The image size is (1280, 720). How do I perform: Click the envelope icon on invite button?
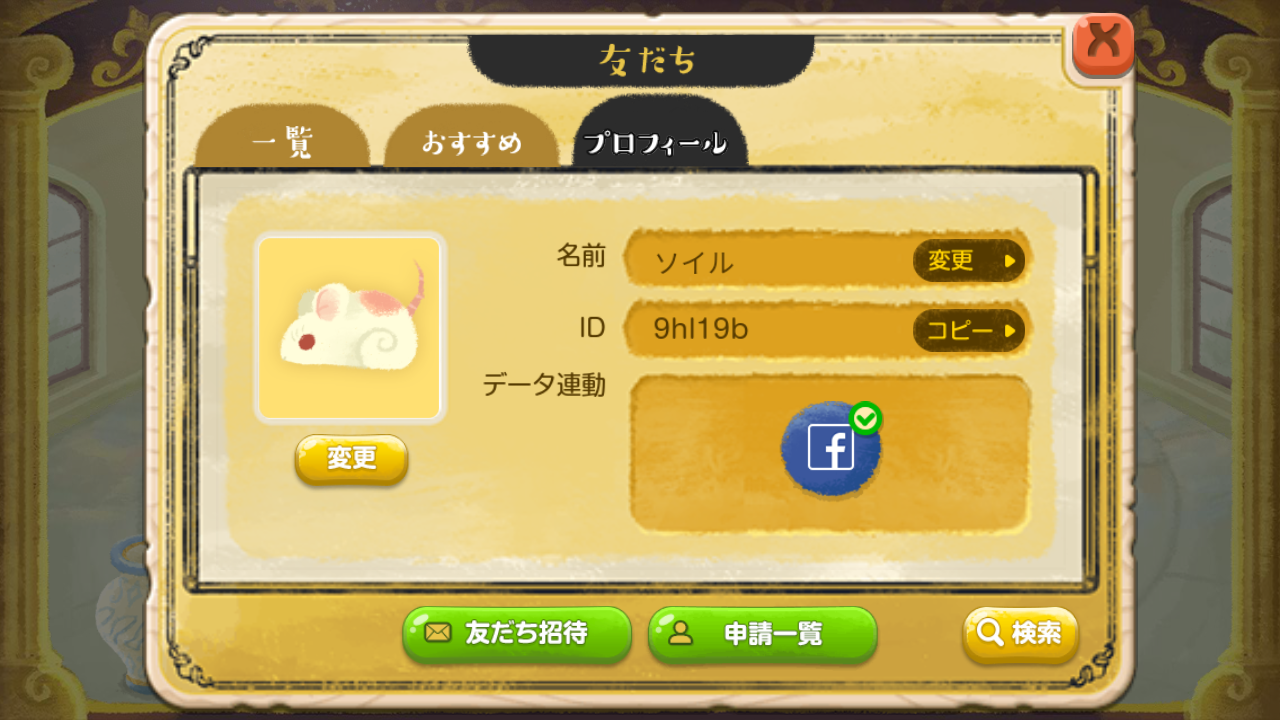click(x=438, y=633)
